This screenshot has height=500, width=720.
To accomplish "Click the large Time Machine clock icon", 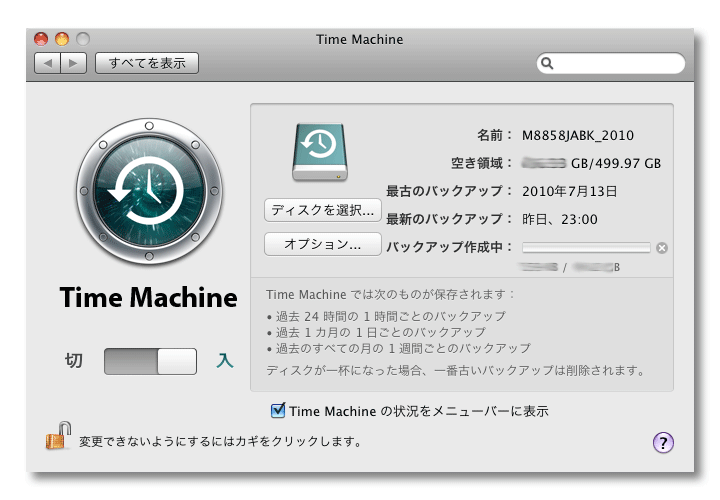I will pyautogui.click(x=149, y=191).
